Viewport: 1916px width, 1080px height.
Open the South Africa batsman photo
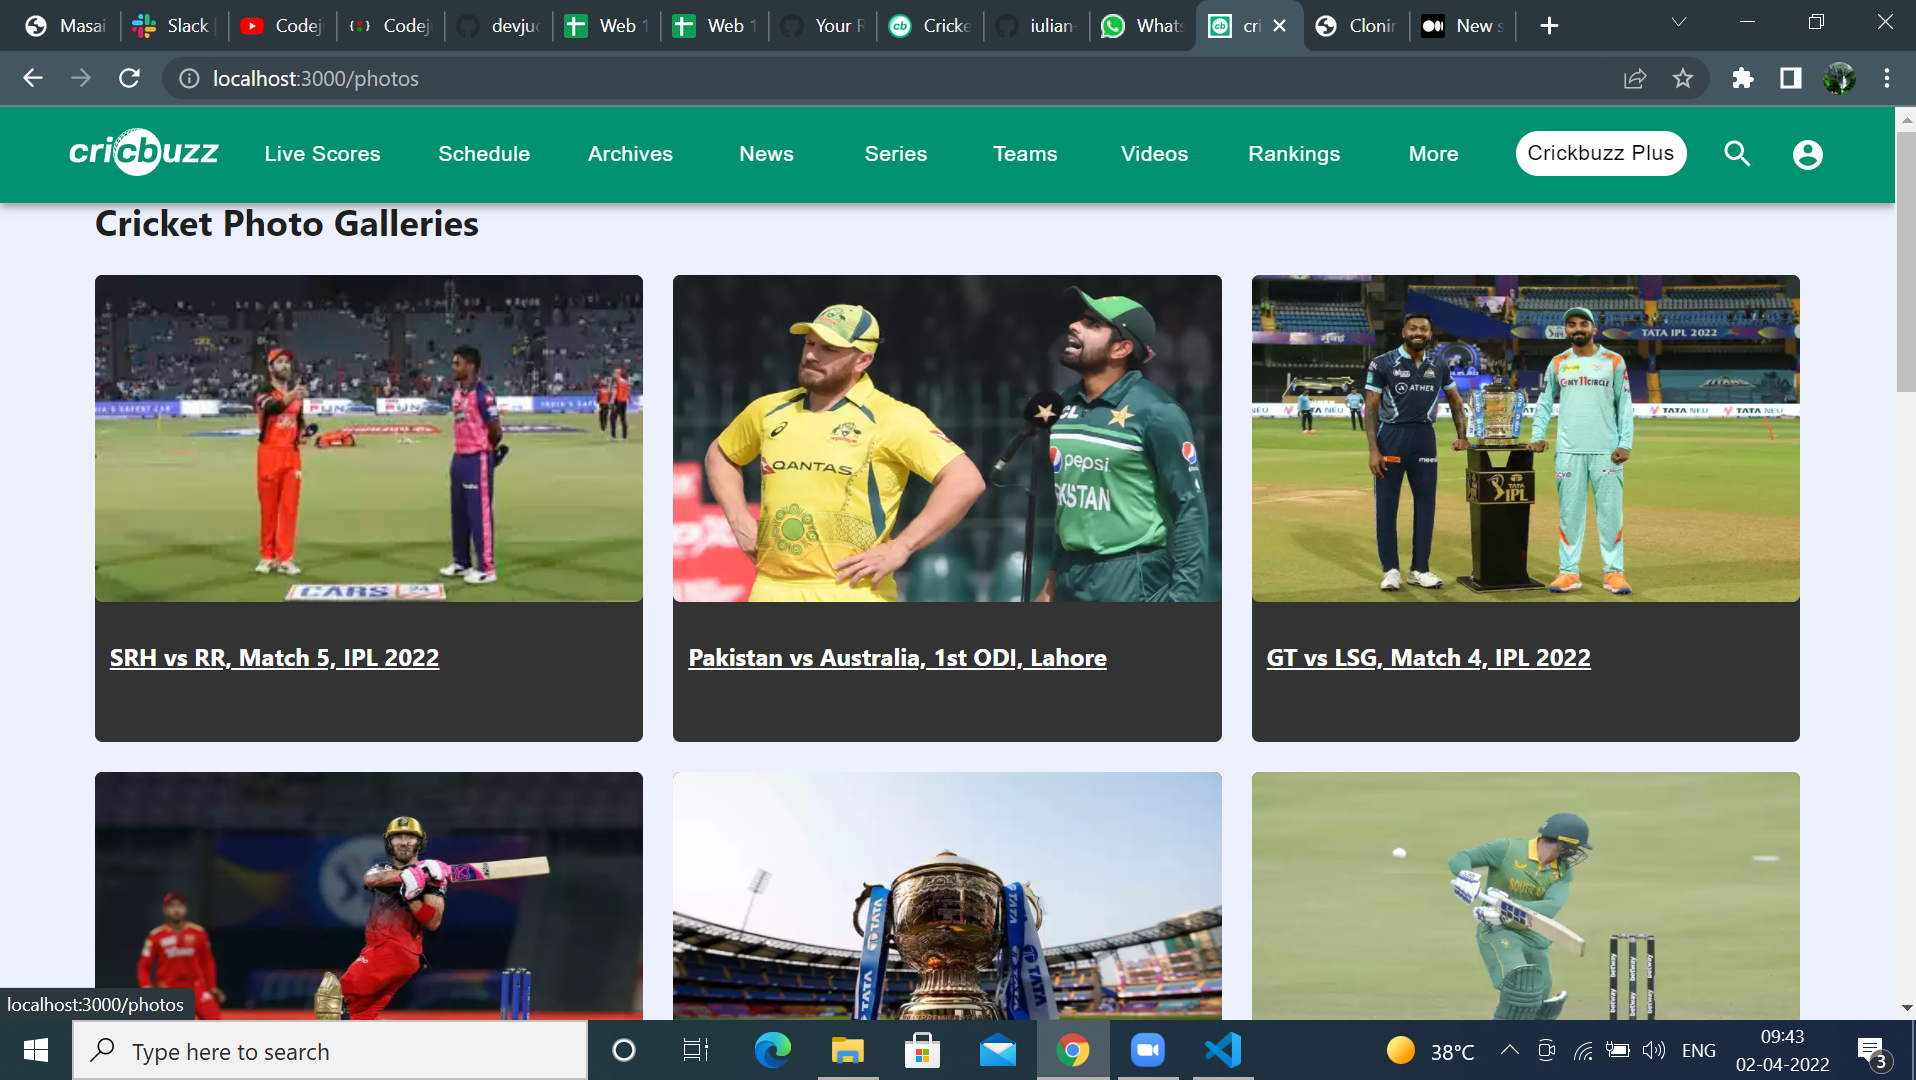pos(1525,896)
